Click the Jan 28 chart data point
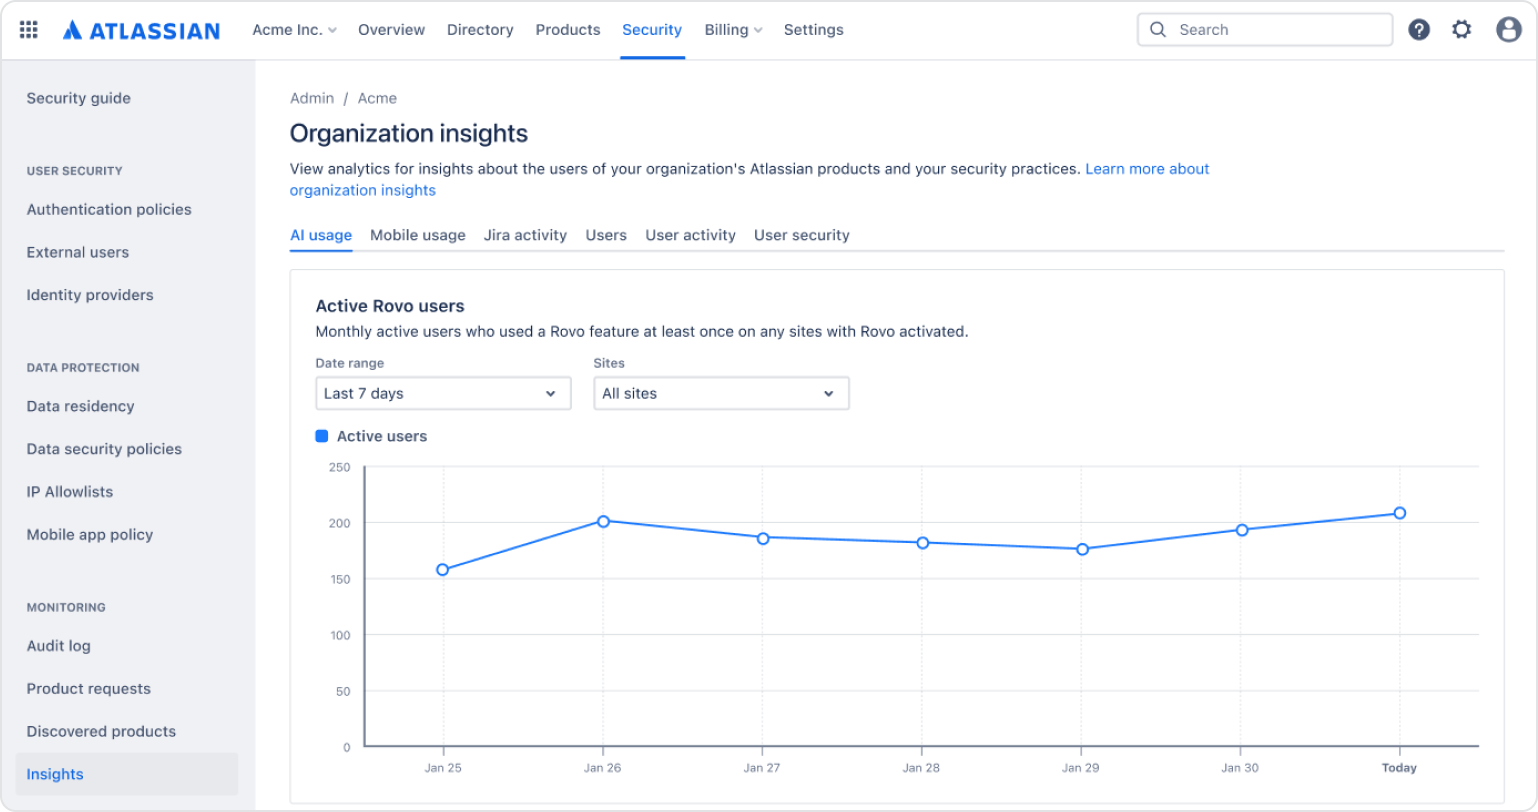This screenshot has height=812, width=1538. point(923,543)
